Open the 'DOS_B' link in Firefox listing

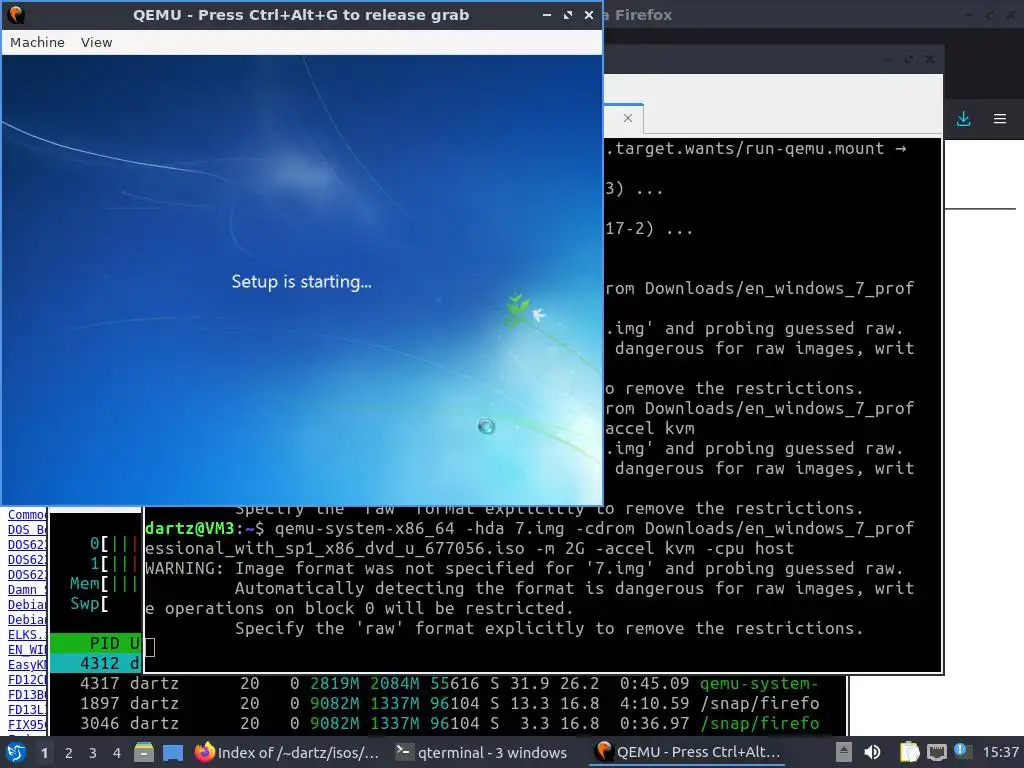point(27,529)
